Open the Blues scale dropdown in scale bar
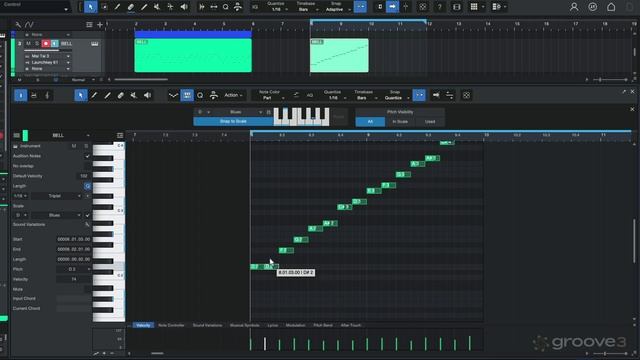 [241, 112]
